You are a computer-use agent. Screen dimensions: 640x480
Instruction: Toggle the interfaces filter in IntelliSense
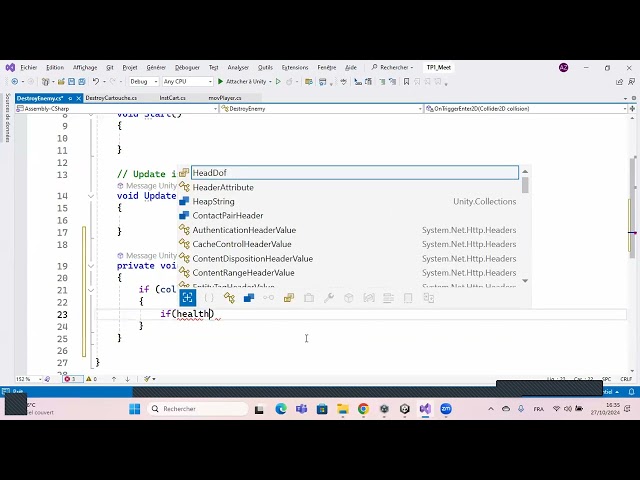click(x=268, y=298)
